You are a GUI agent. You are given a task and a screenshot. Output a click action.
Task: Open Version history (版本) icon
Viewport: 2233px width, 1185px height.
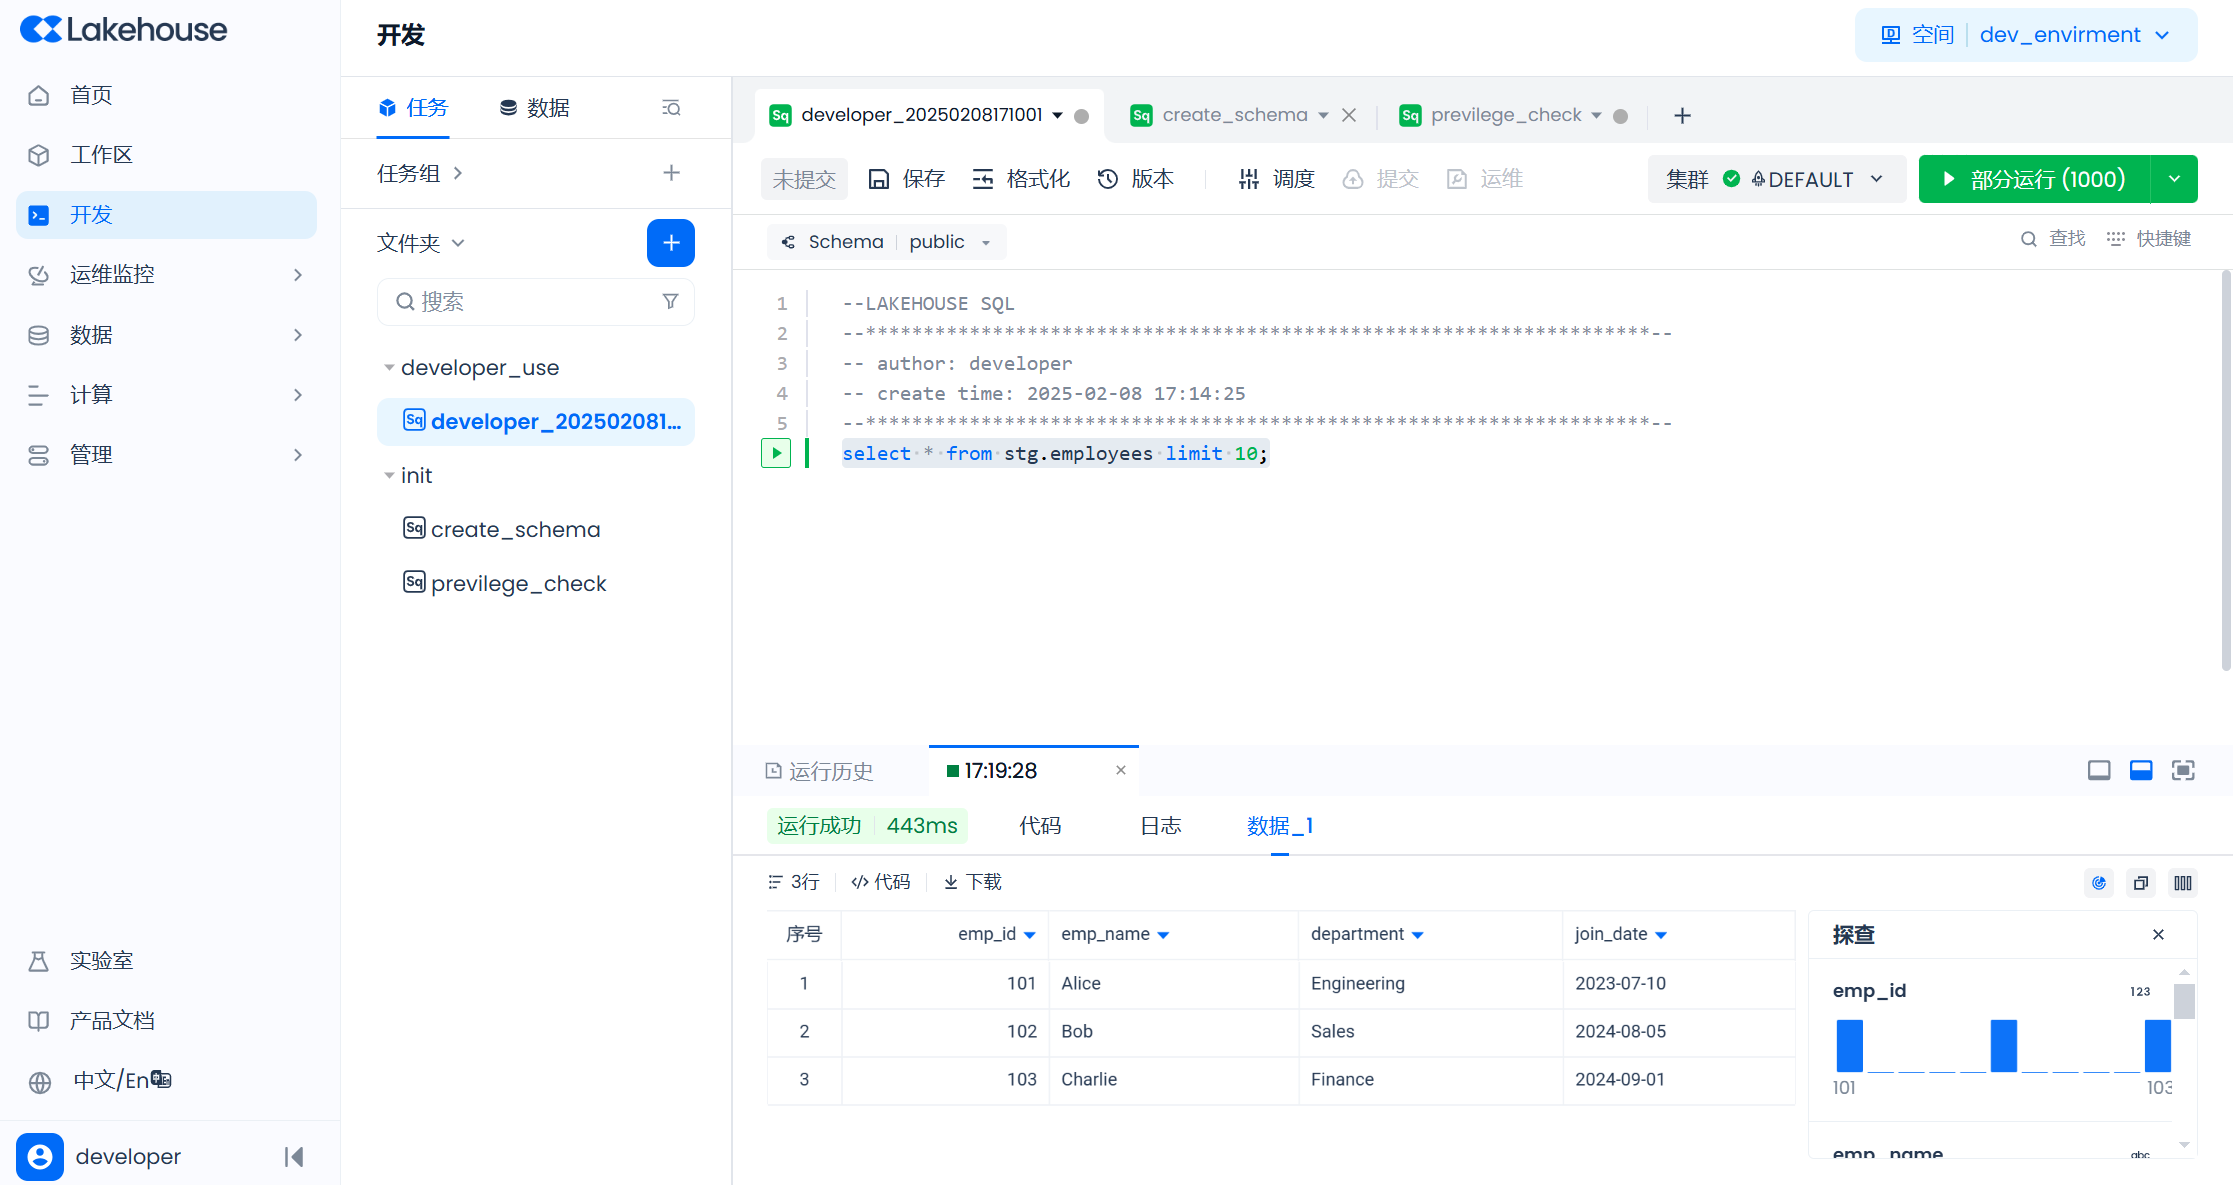point(1108,179)
